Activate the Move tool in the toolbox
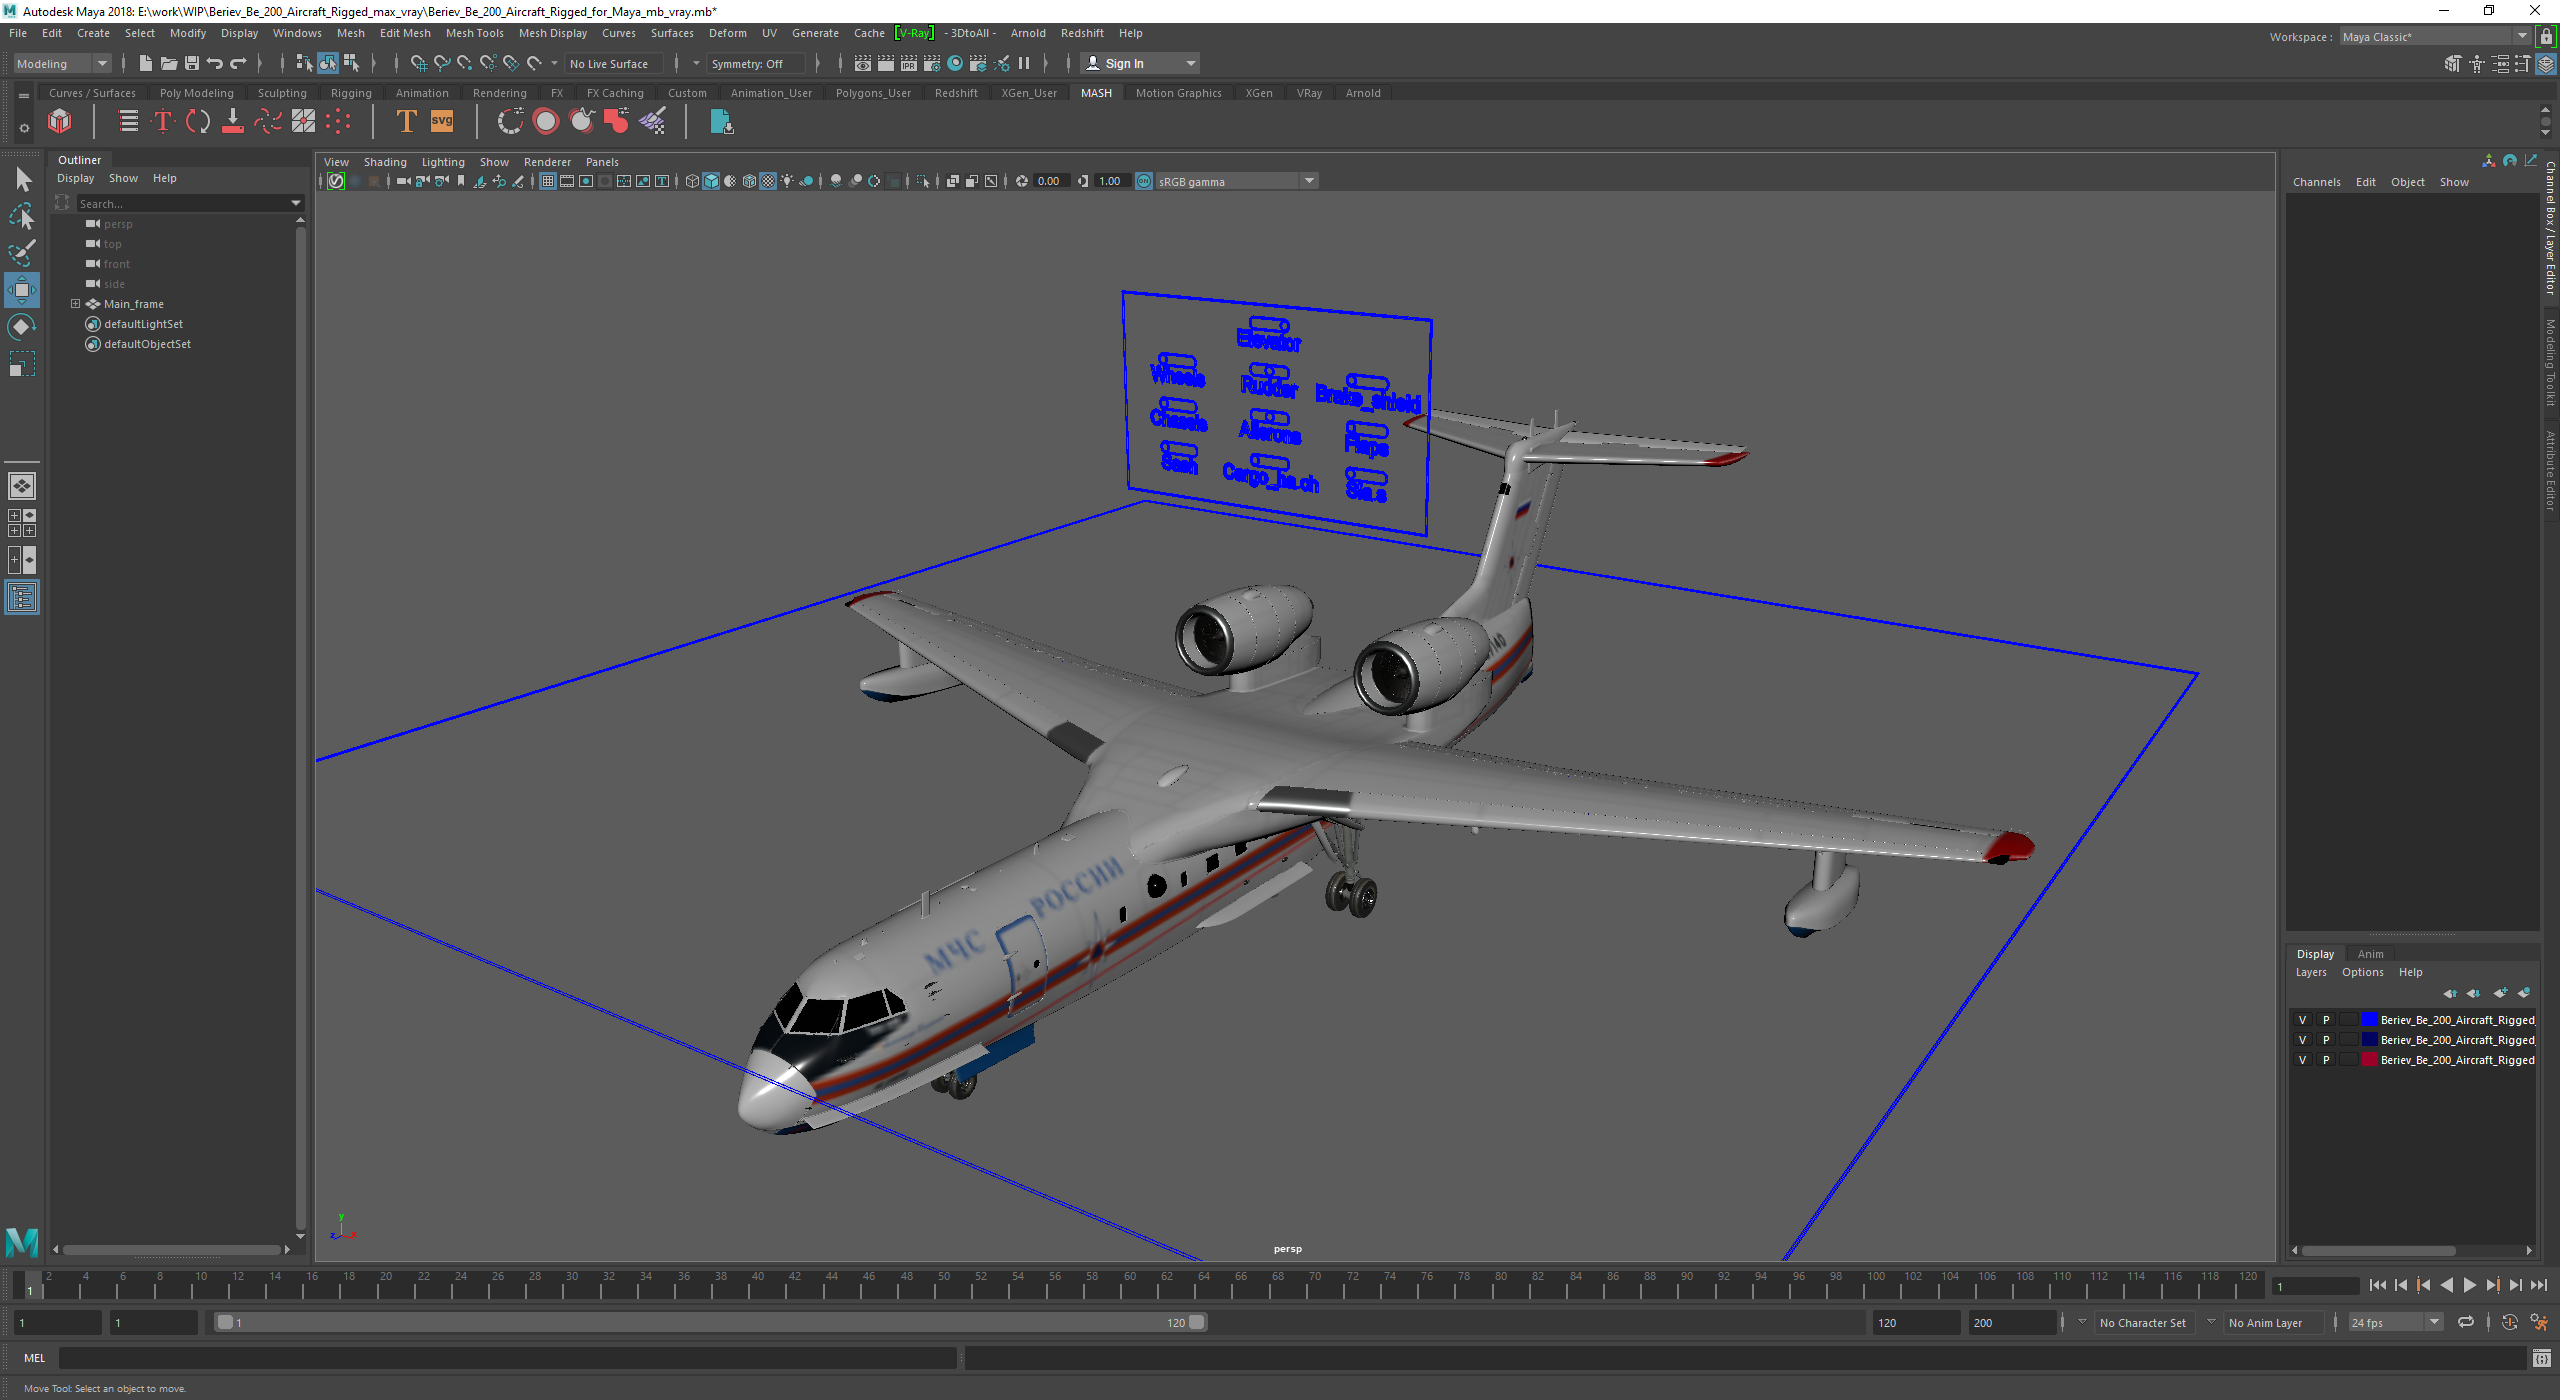The image size is (2560, 1400). [22, 290]
